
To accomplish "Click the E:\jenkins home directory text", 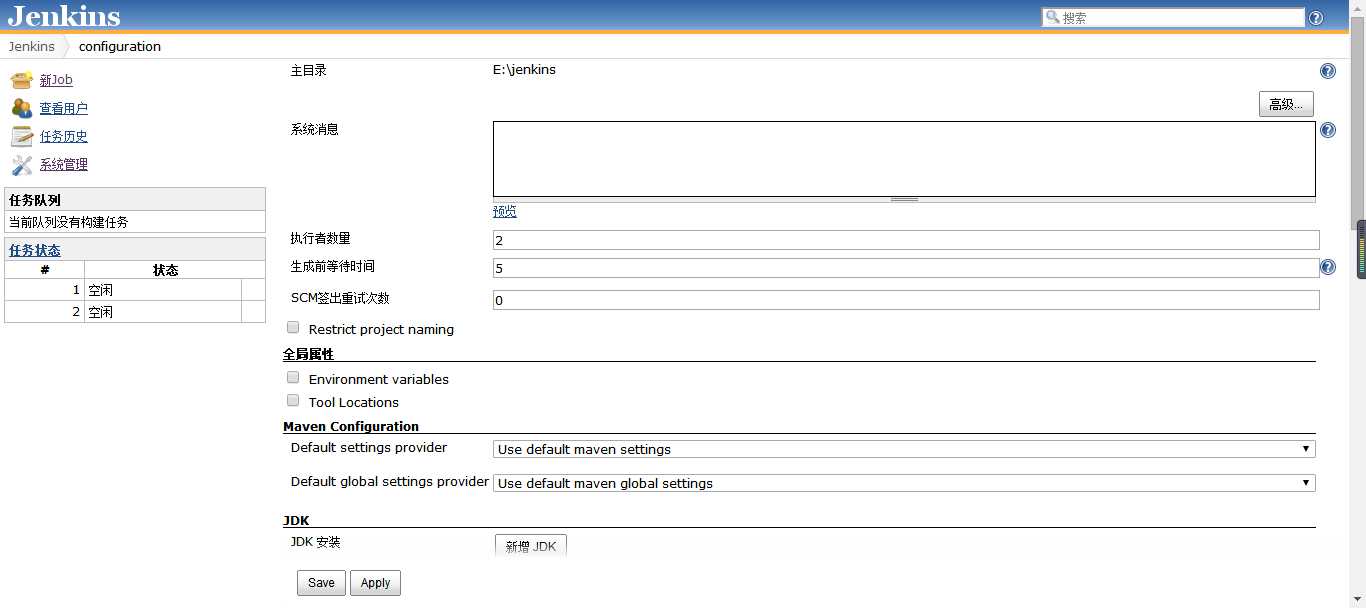I will (x=524, y=70).
